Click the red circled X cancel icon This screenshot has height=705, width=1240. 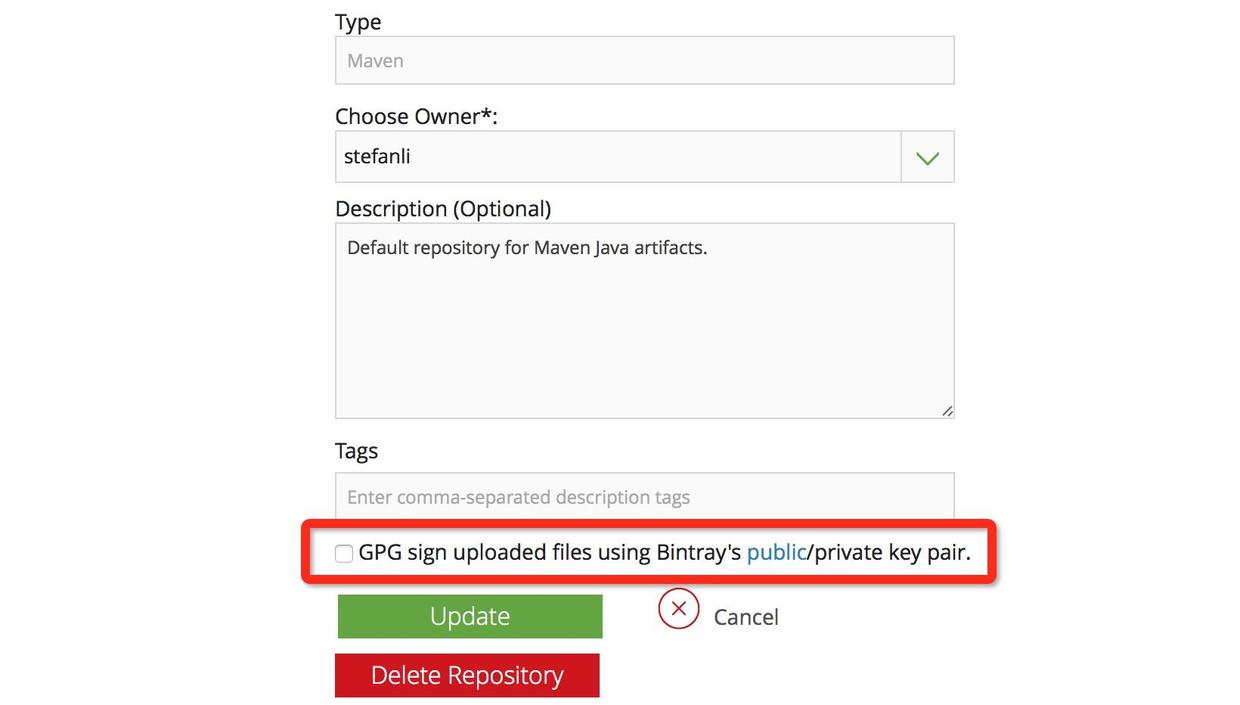click(678, 608)
